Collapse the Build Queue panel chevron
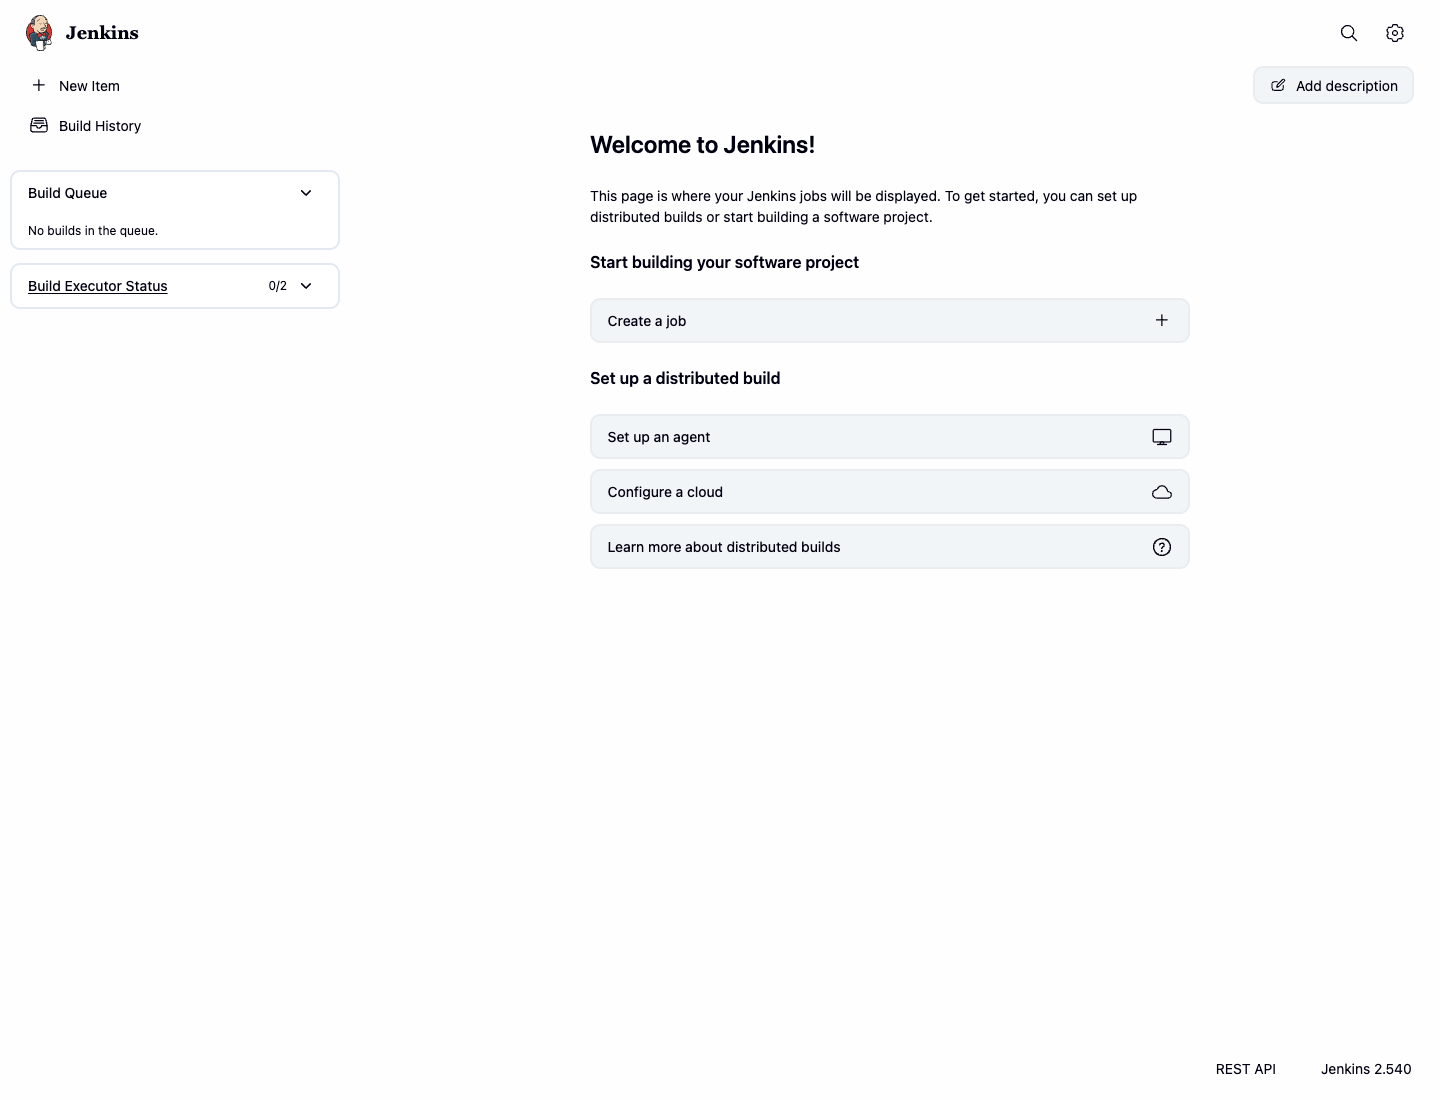The height and width of the screenshot is (1100, 1440). [x=306, y=193]
